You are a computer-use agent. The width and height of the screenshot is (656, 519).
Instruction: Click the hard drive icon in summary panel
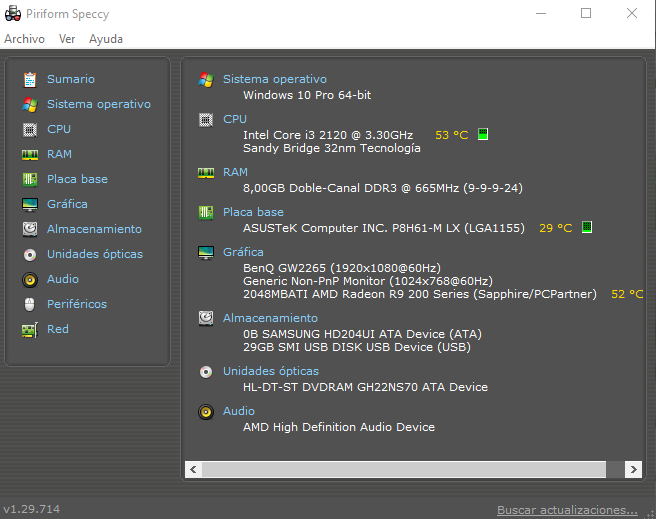(x=206, y=318)
